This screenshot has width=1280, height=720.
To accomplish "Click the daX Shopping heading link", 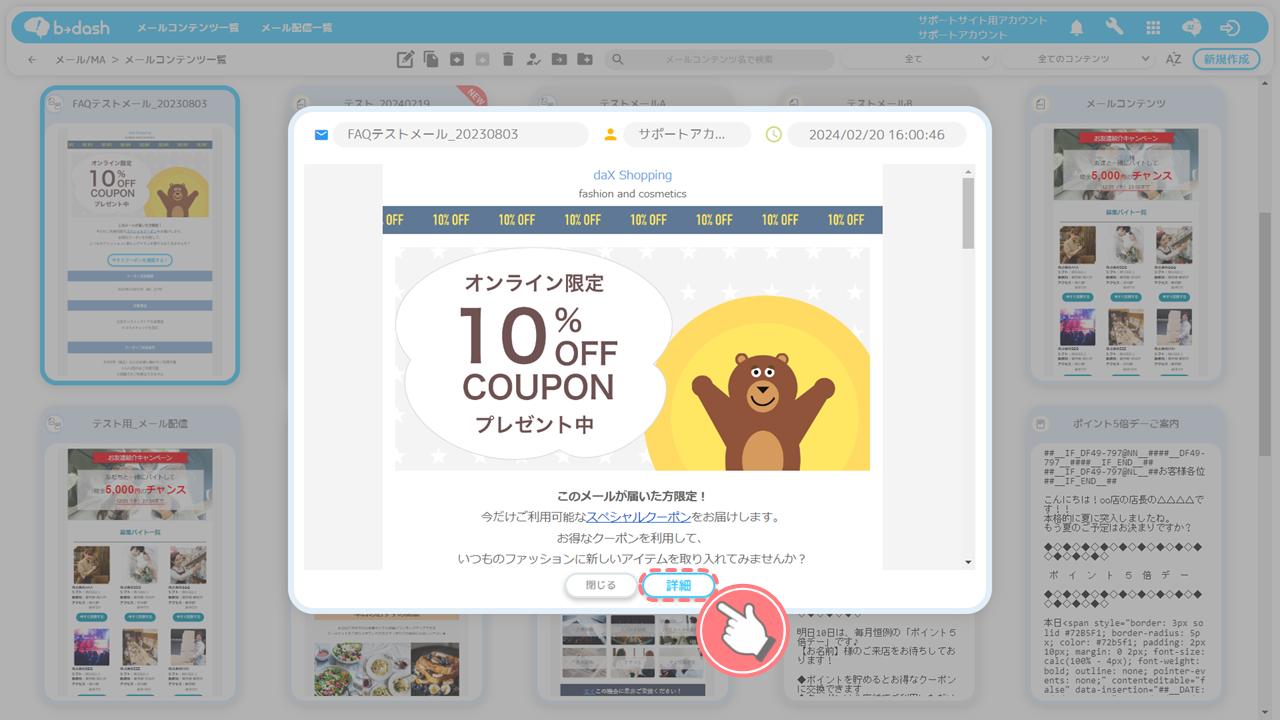I will tap(632, 175).
